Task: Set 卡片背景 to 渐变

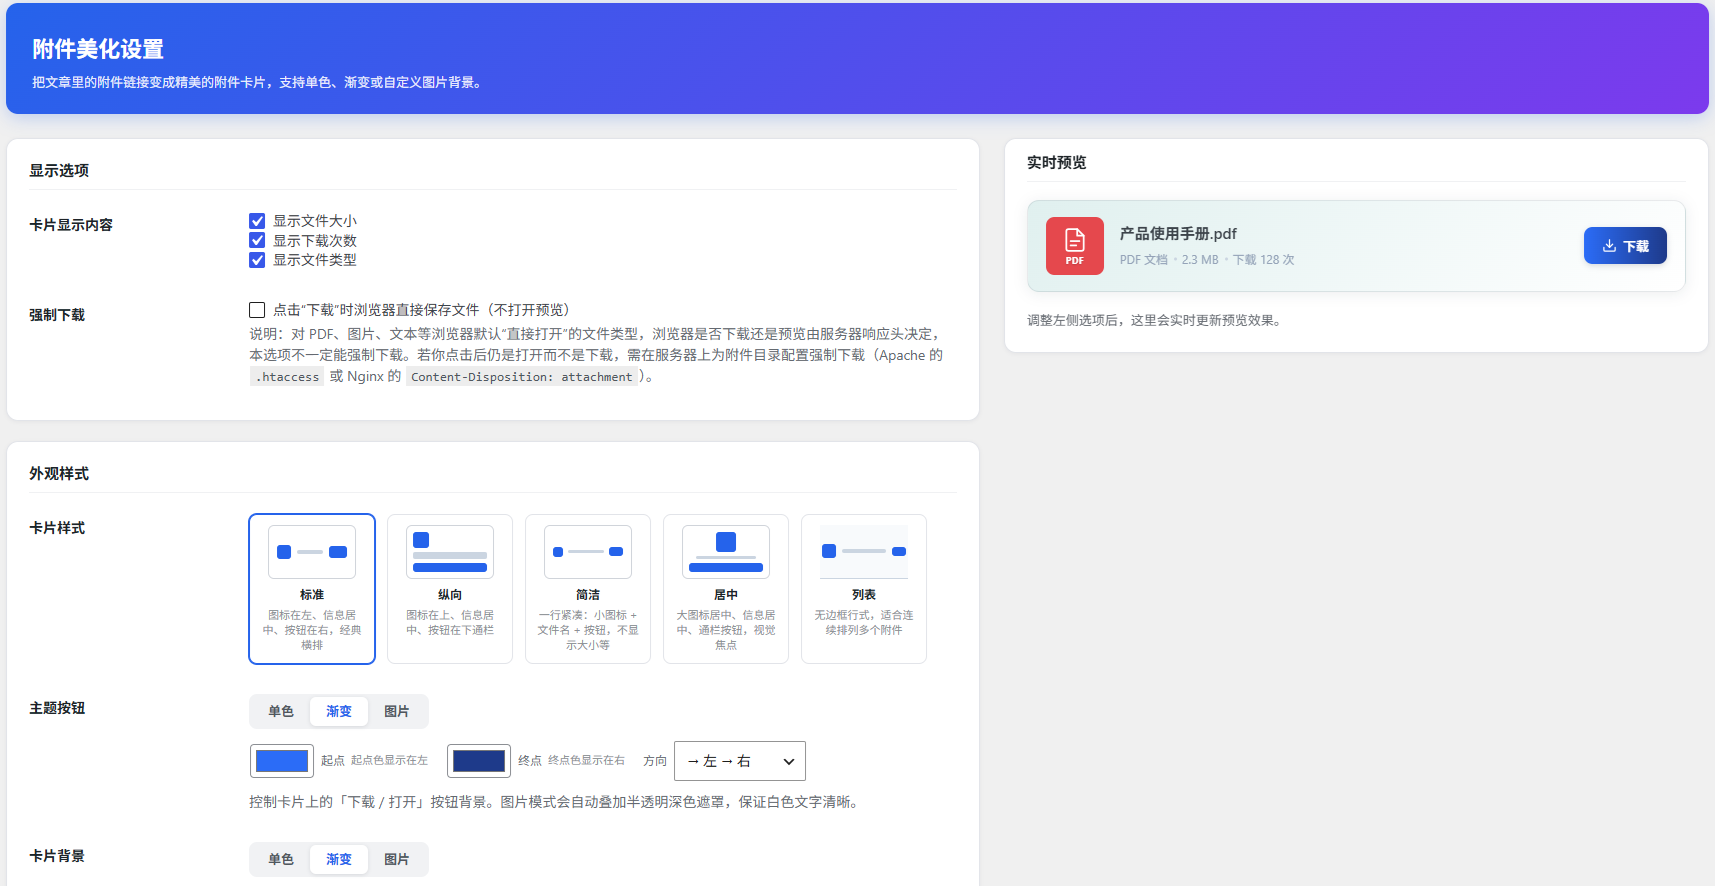Action: pos(339,859)
